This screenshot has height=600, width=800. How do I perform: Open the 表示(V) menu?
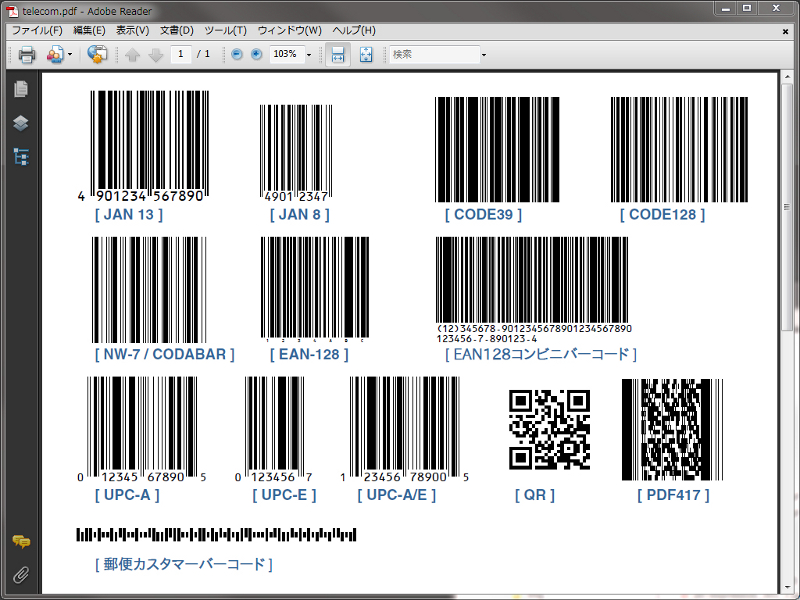click(133, 31)
